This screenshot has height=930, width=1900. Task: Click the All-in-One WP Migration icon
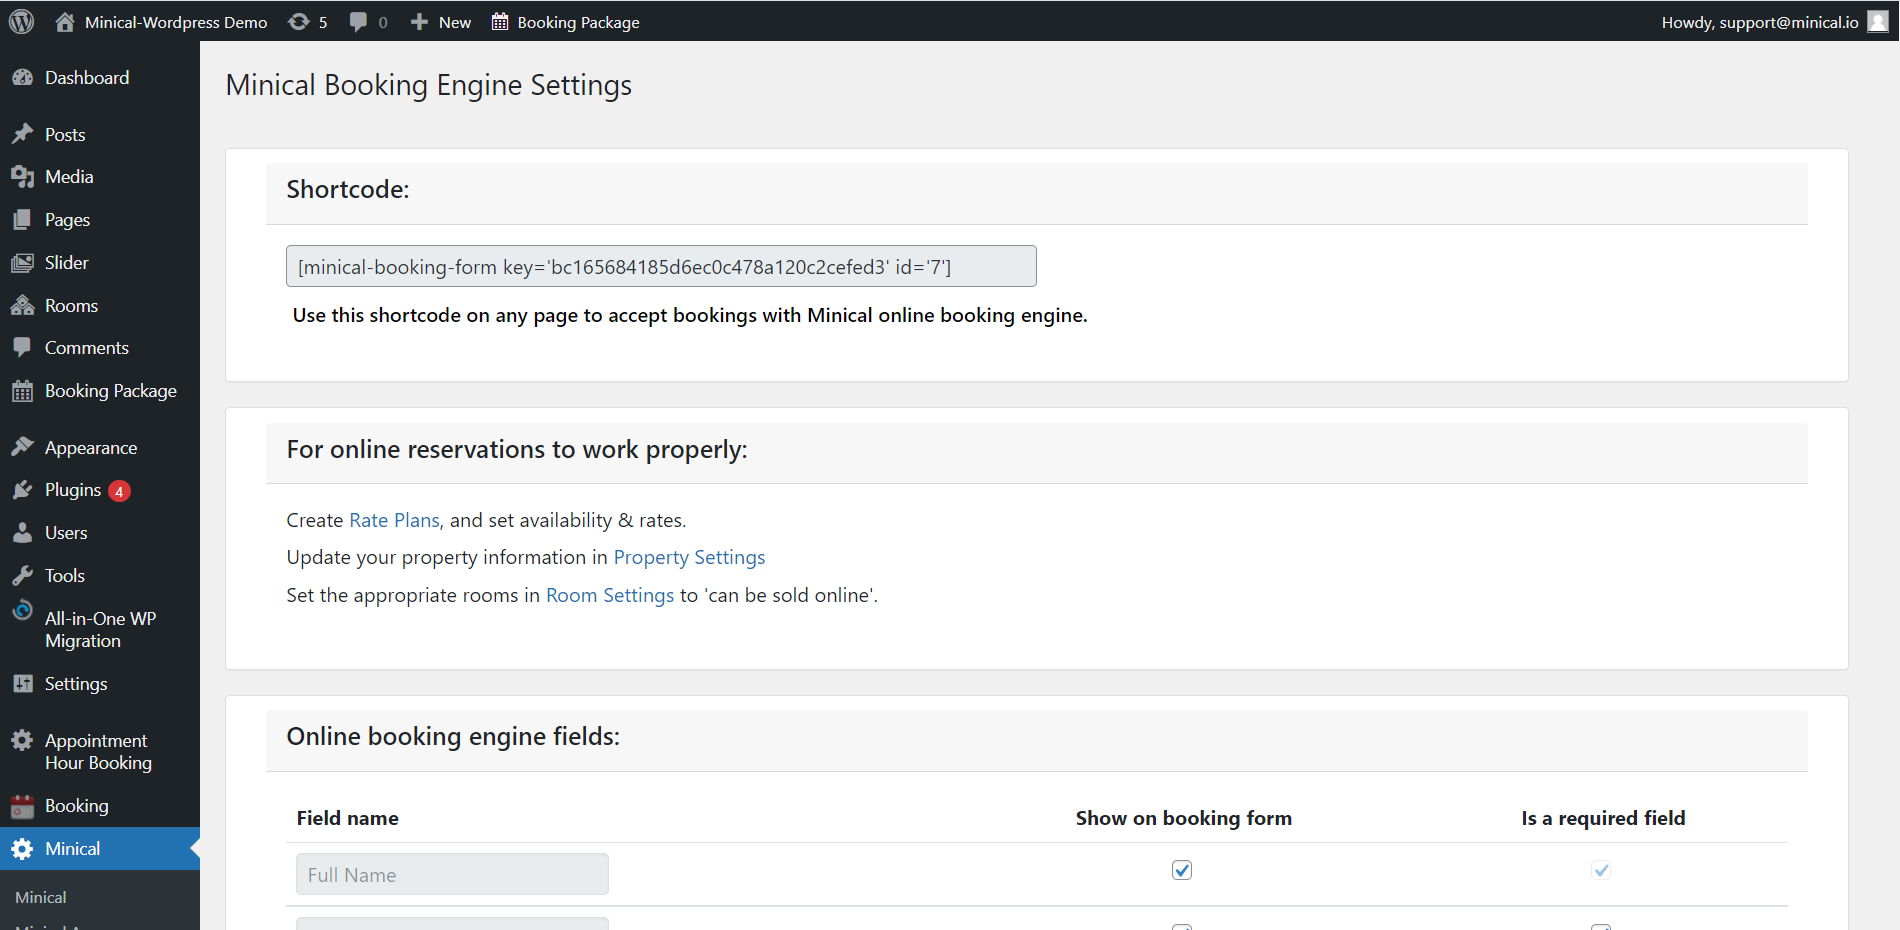tap(22, 610)
